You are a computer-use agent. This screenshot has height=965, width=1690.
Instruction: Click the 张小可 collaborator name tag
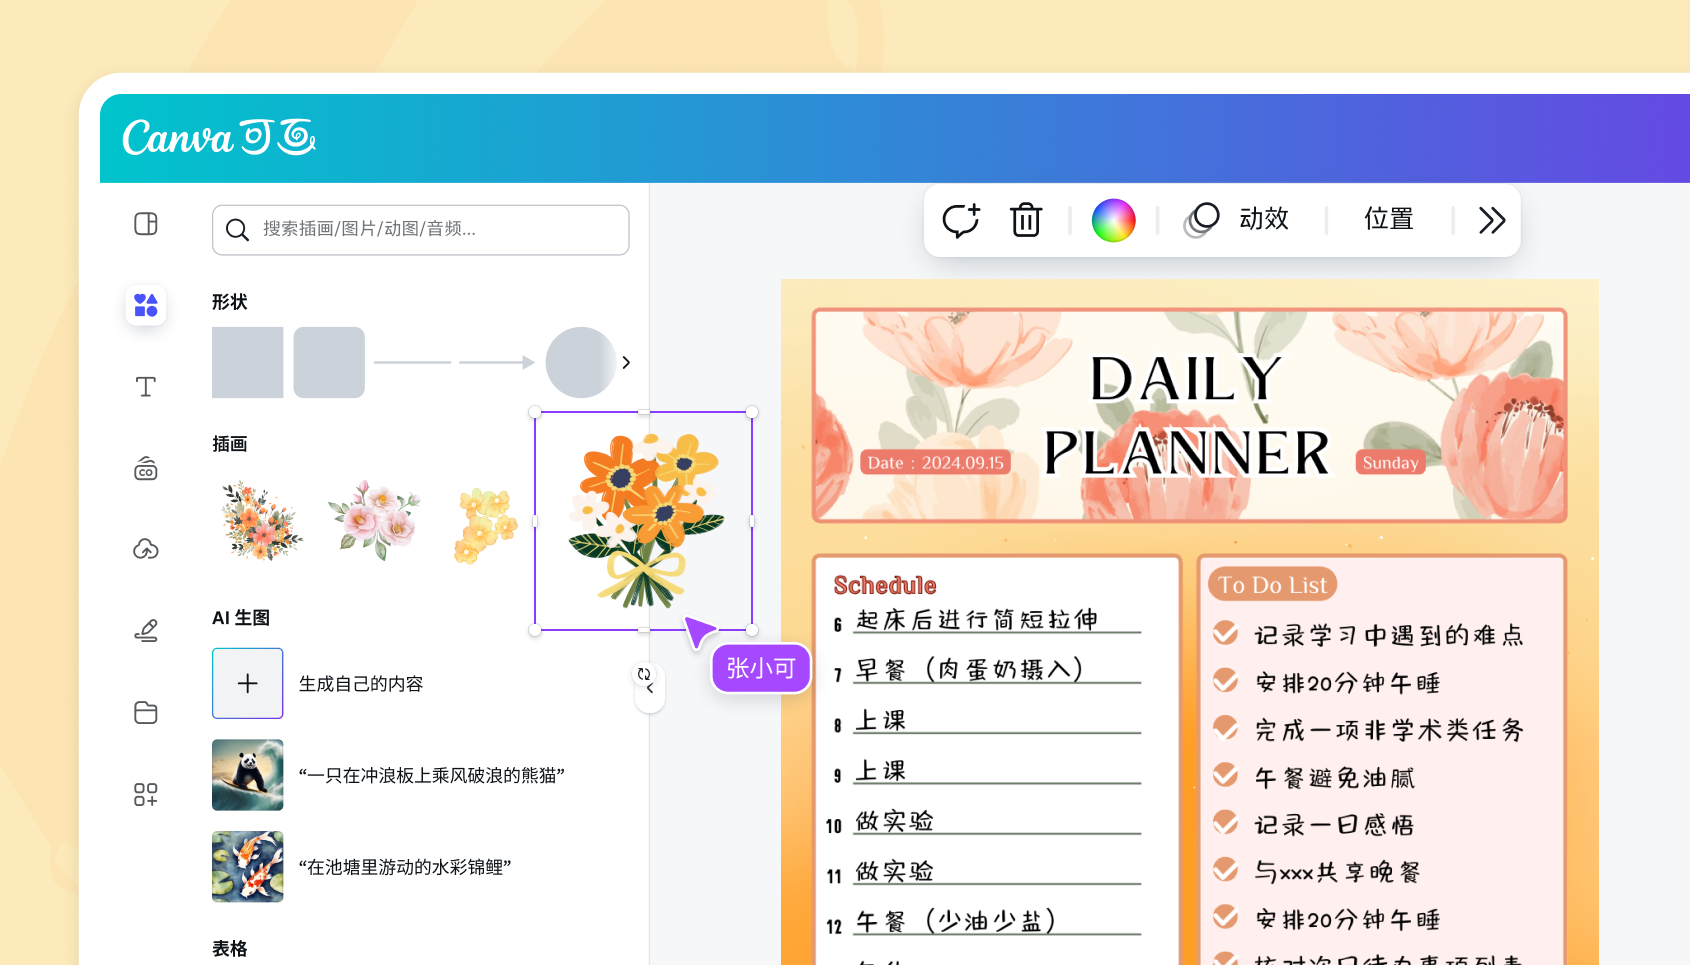(761, 668)
